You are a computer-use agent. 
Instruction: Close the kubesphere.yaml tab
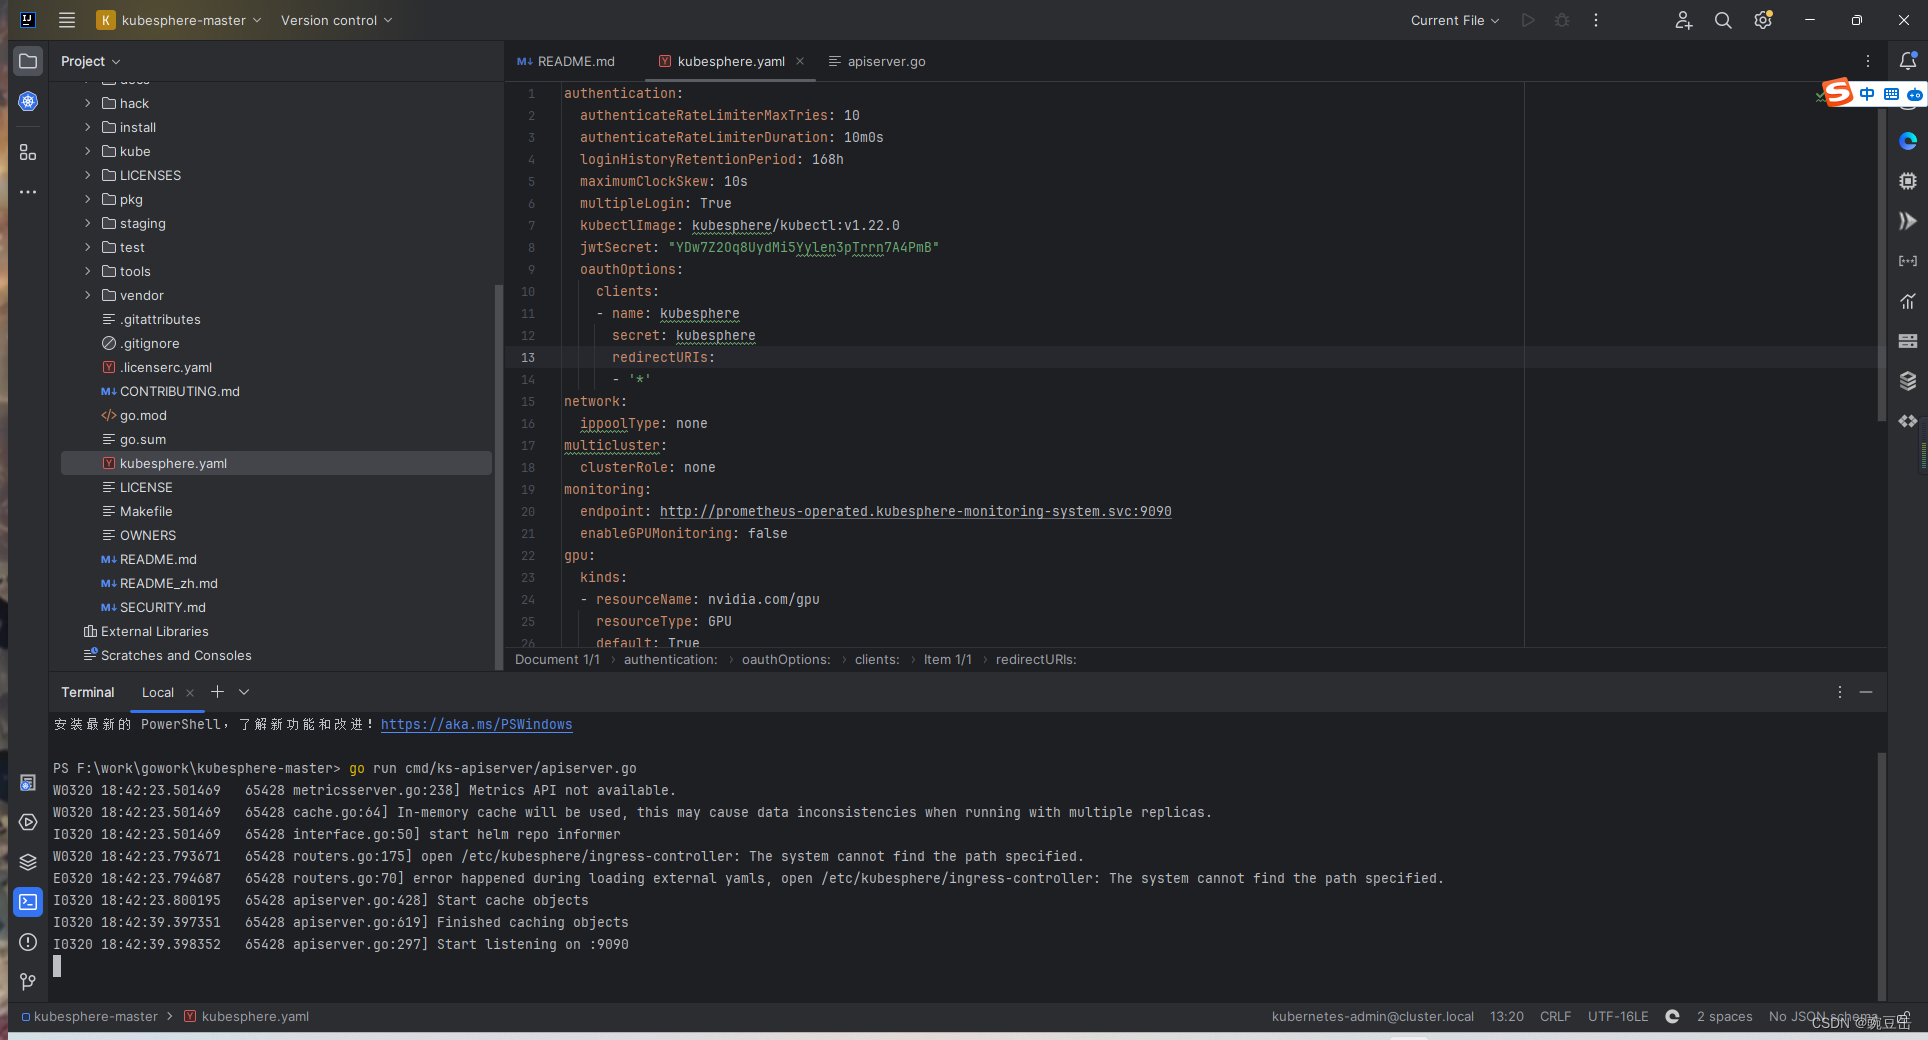800,61
